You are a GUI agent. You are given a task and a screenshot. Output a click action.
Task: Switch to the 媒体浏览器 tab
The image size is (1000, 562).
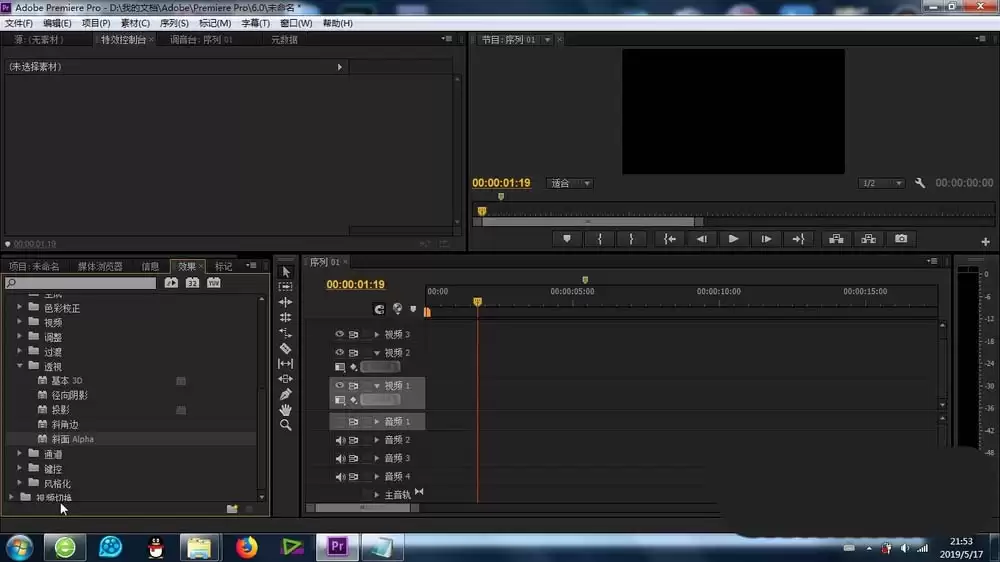click(100, 266)
